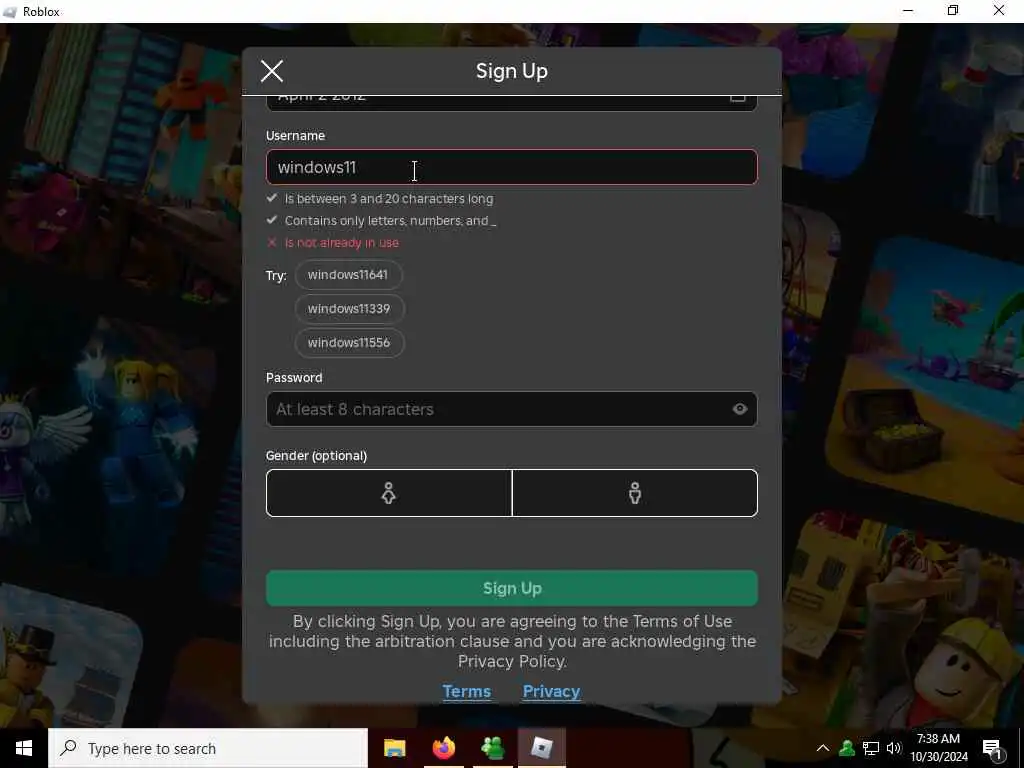Focus the Password field
1024x768 pixels.
(x=511, y=409)
